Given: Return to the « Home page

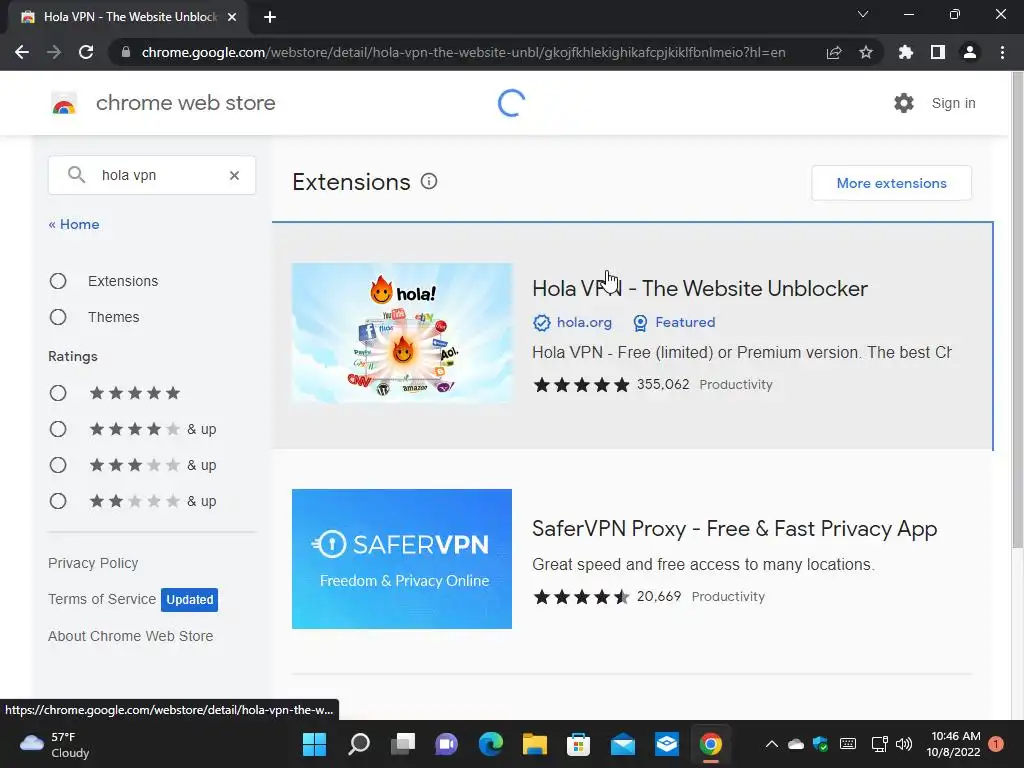Looking at the screenshot, I should point(74,224).
